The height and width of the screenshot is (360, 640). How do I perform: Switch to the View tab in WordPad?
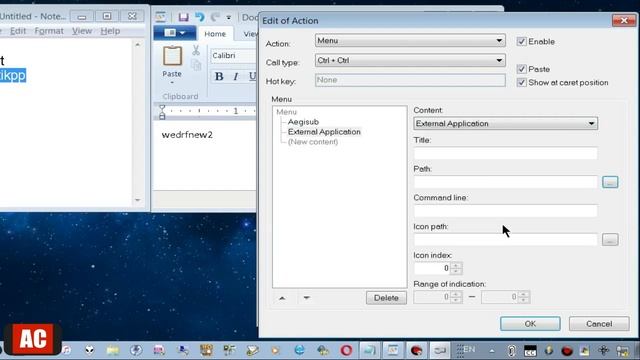(249, 34)
